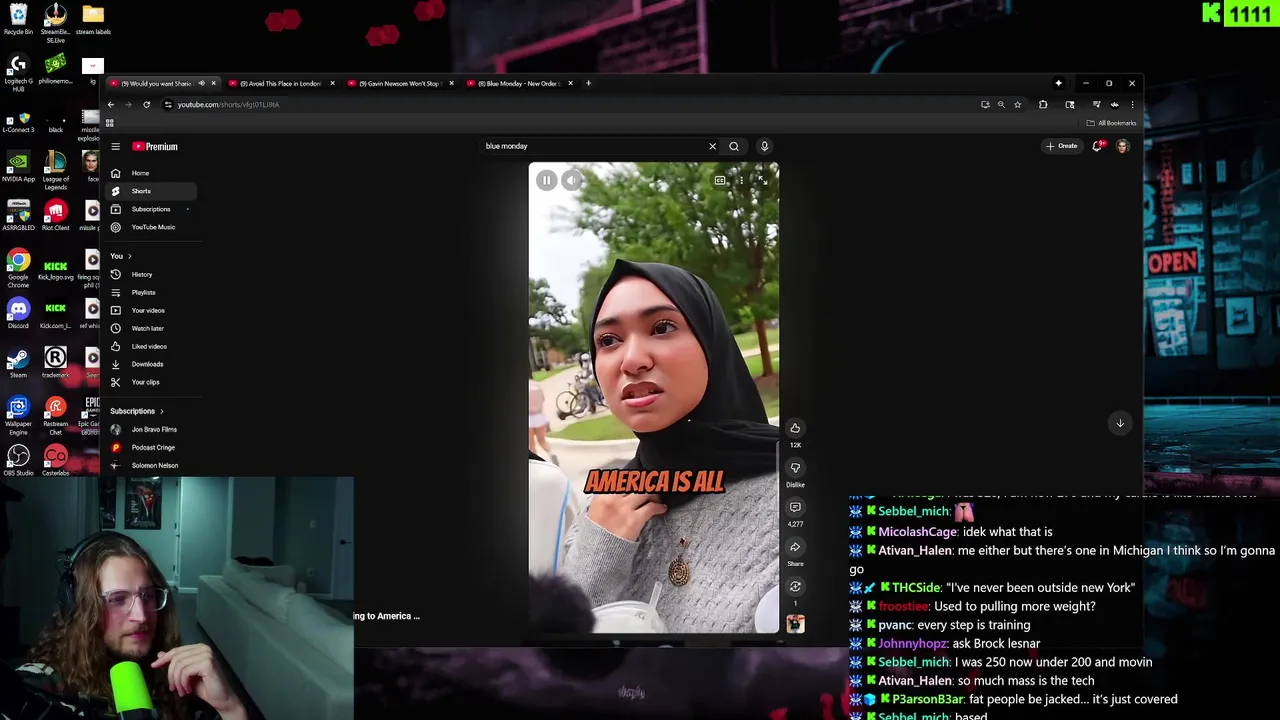This screenshot has height=720, width=1280.
Task: Go to YouTube Home in sidebar
Action: click(x=153, y=173)
